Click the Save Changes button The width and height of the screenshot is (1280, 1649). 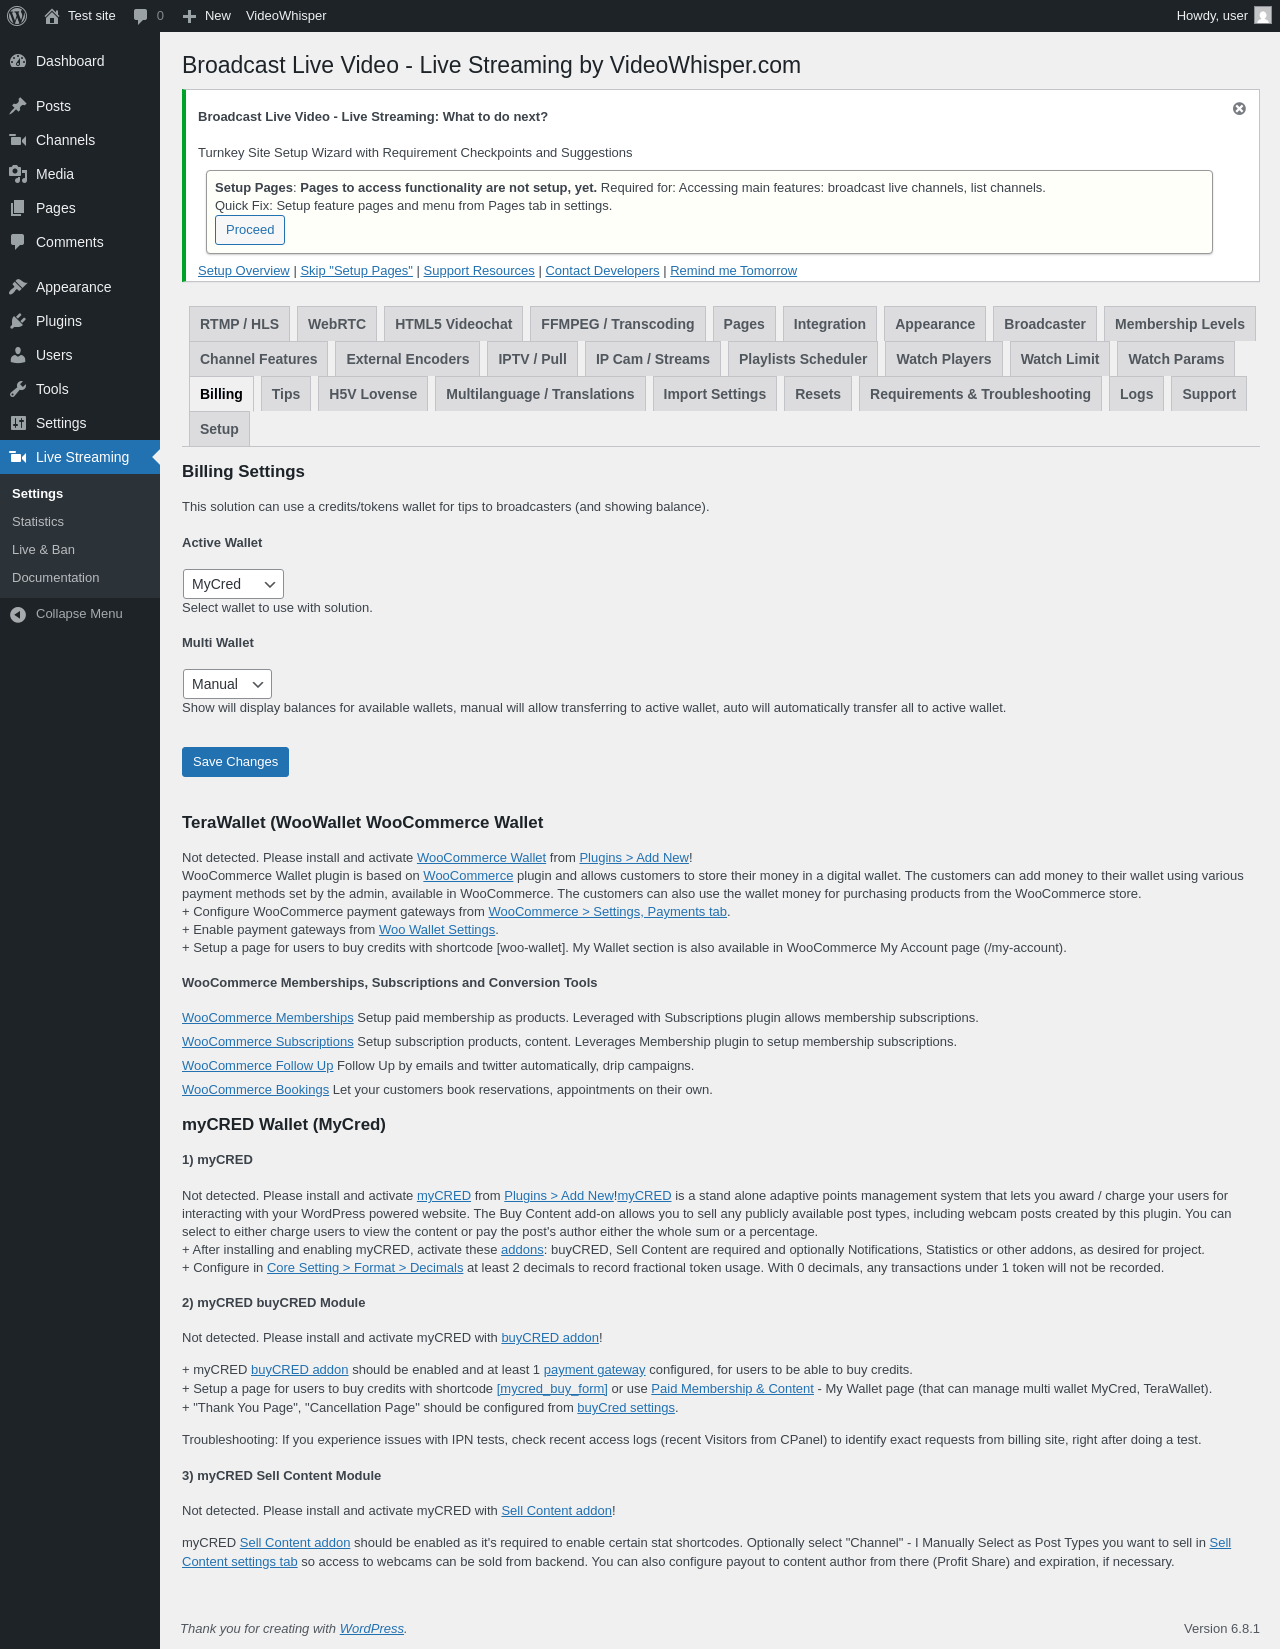tap(235, 762)
